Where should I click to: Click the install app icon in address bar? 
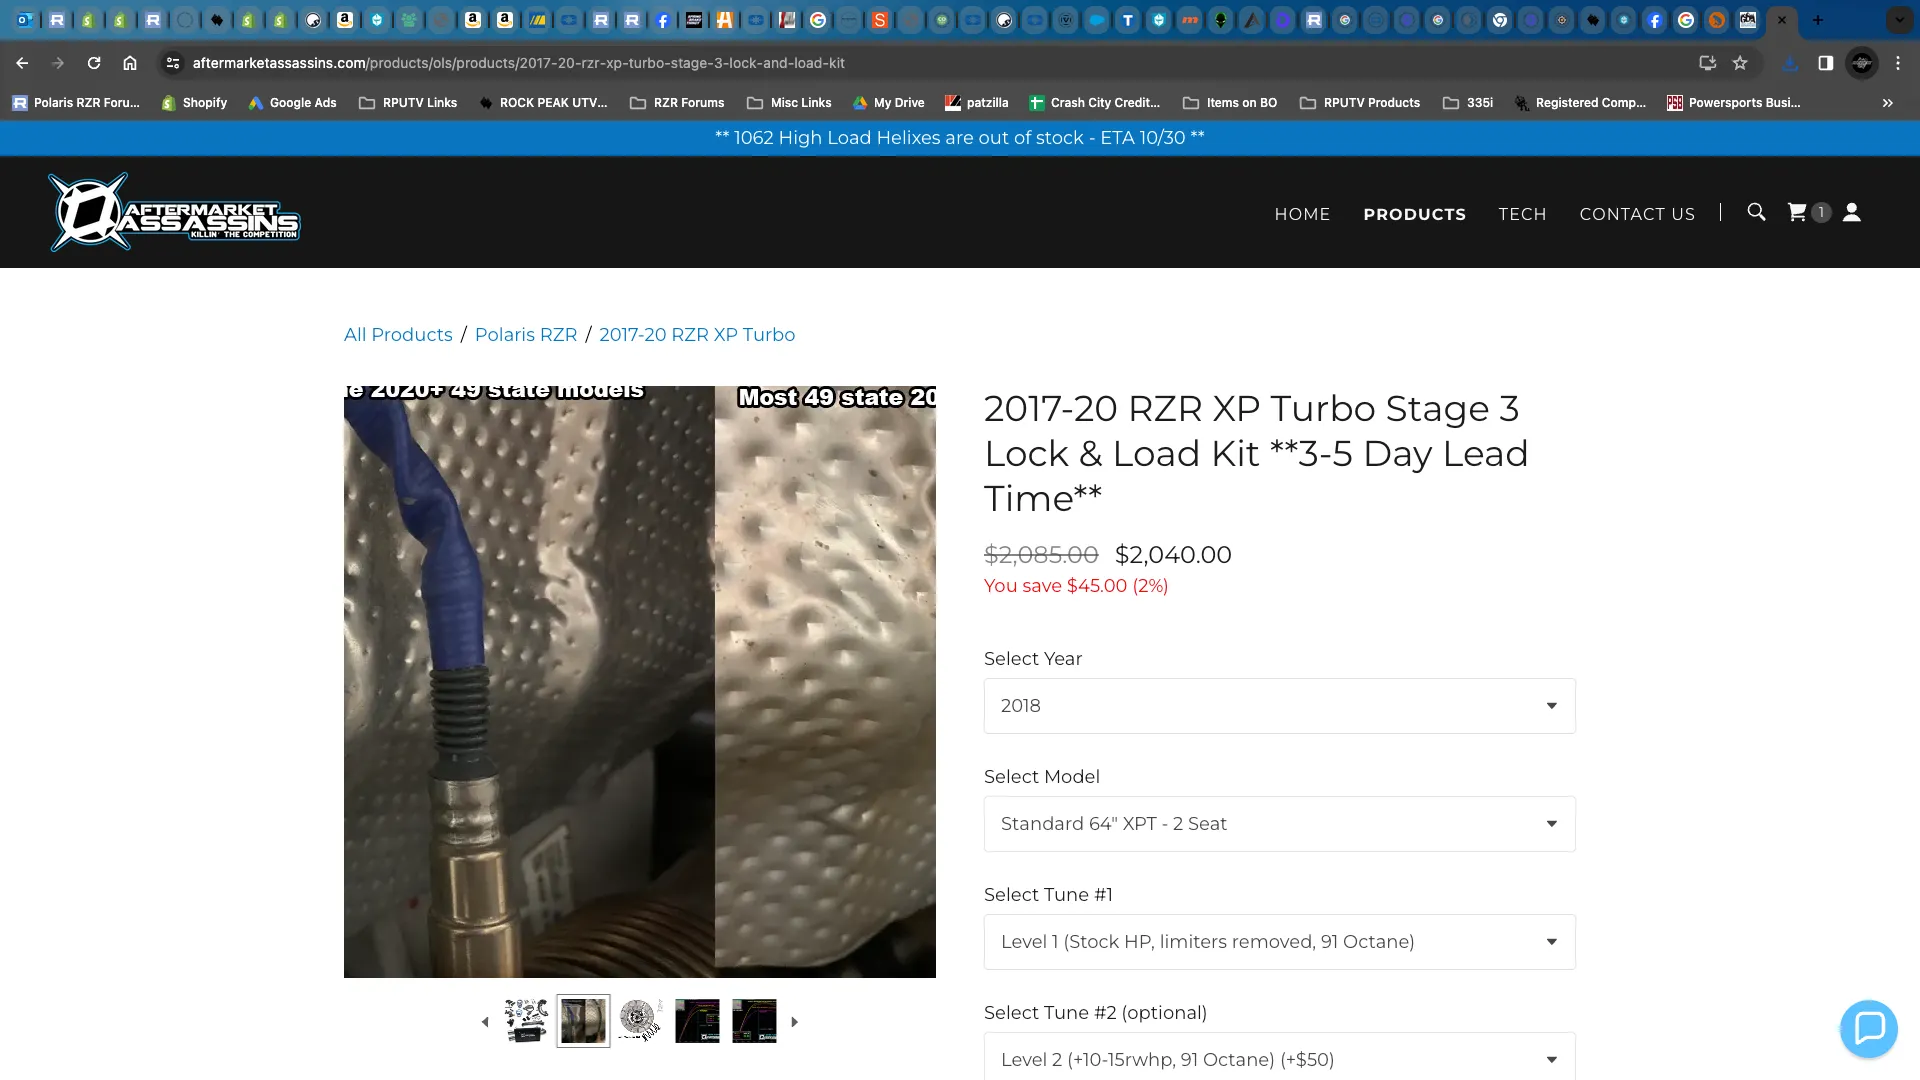[1708, 63]
